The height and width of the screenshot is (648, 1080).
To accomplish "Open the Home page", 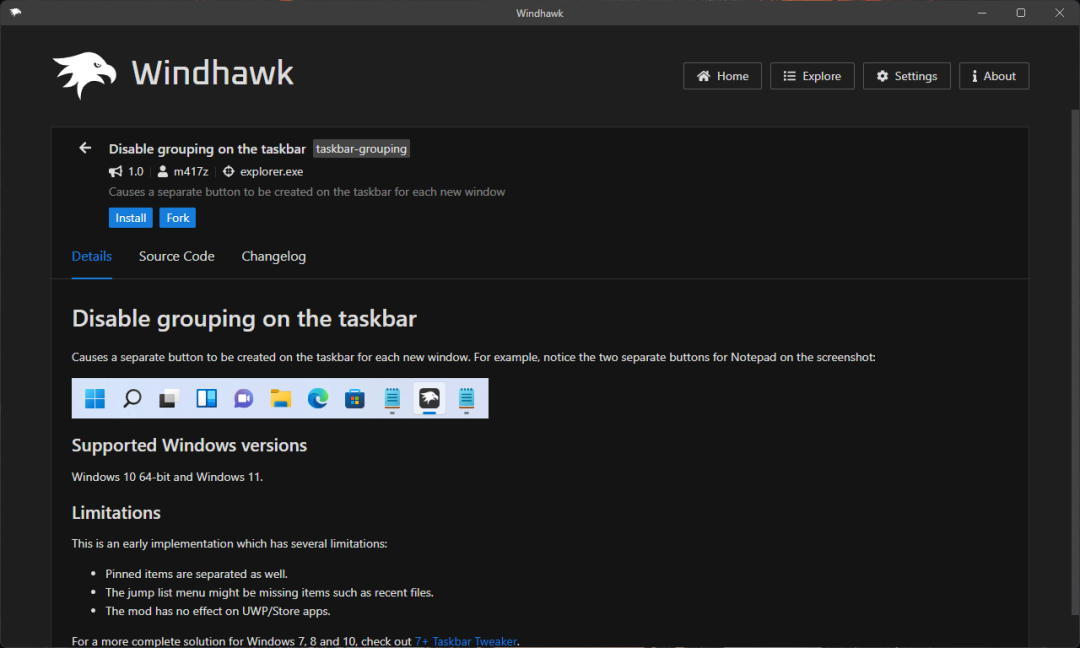I will click(722, 76).
